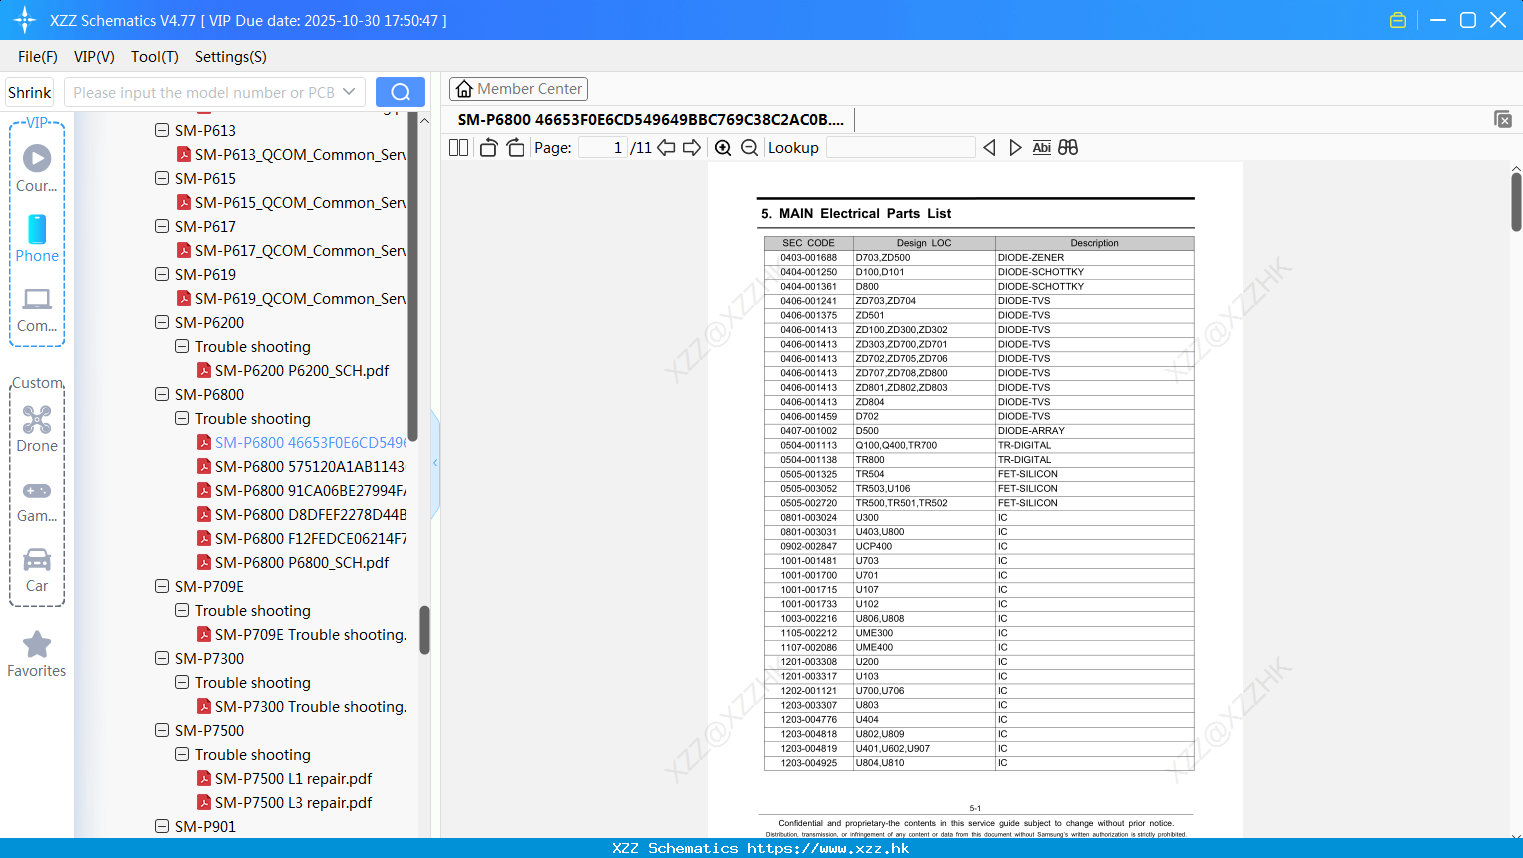Image resolution: width=1523 pixels, height=858 pixels.
Task: Select the SM-P6800 46653F0E6CD document tab
Action: click(651, 120)
